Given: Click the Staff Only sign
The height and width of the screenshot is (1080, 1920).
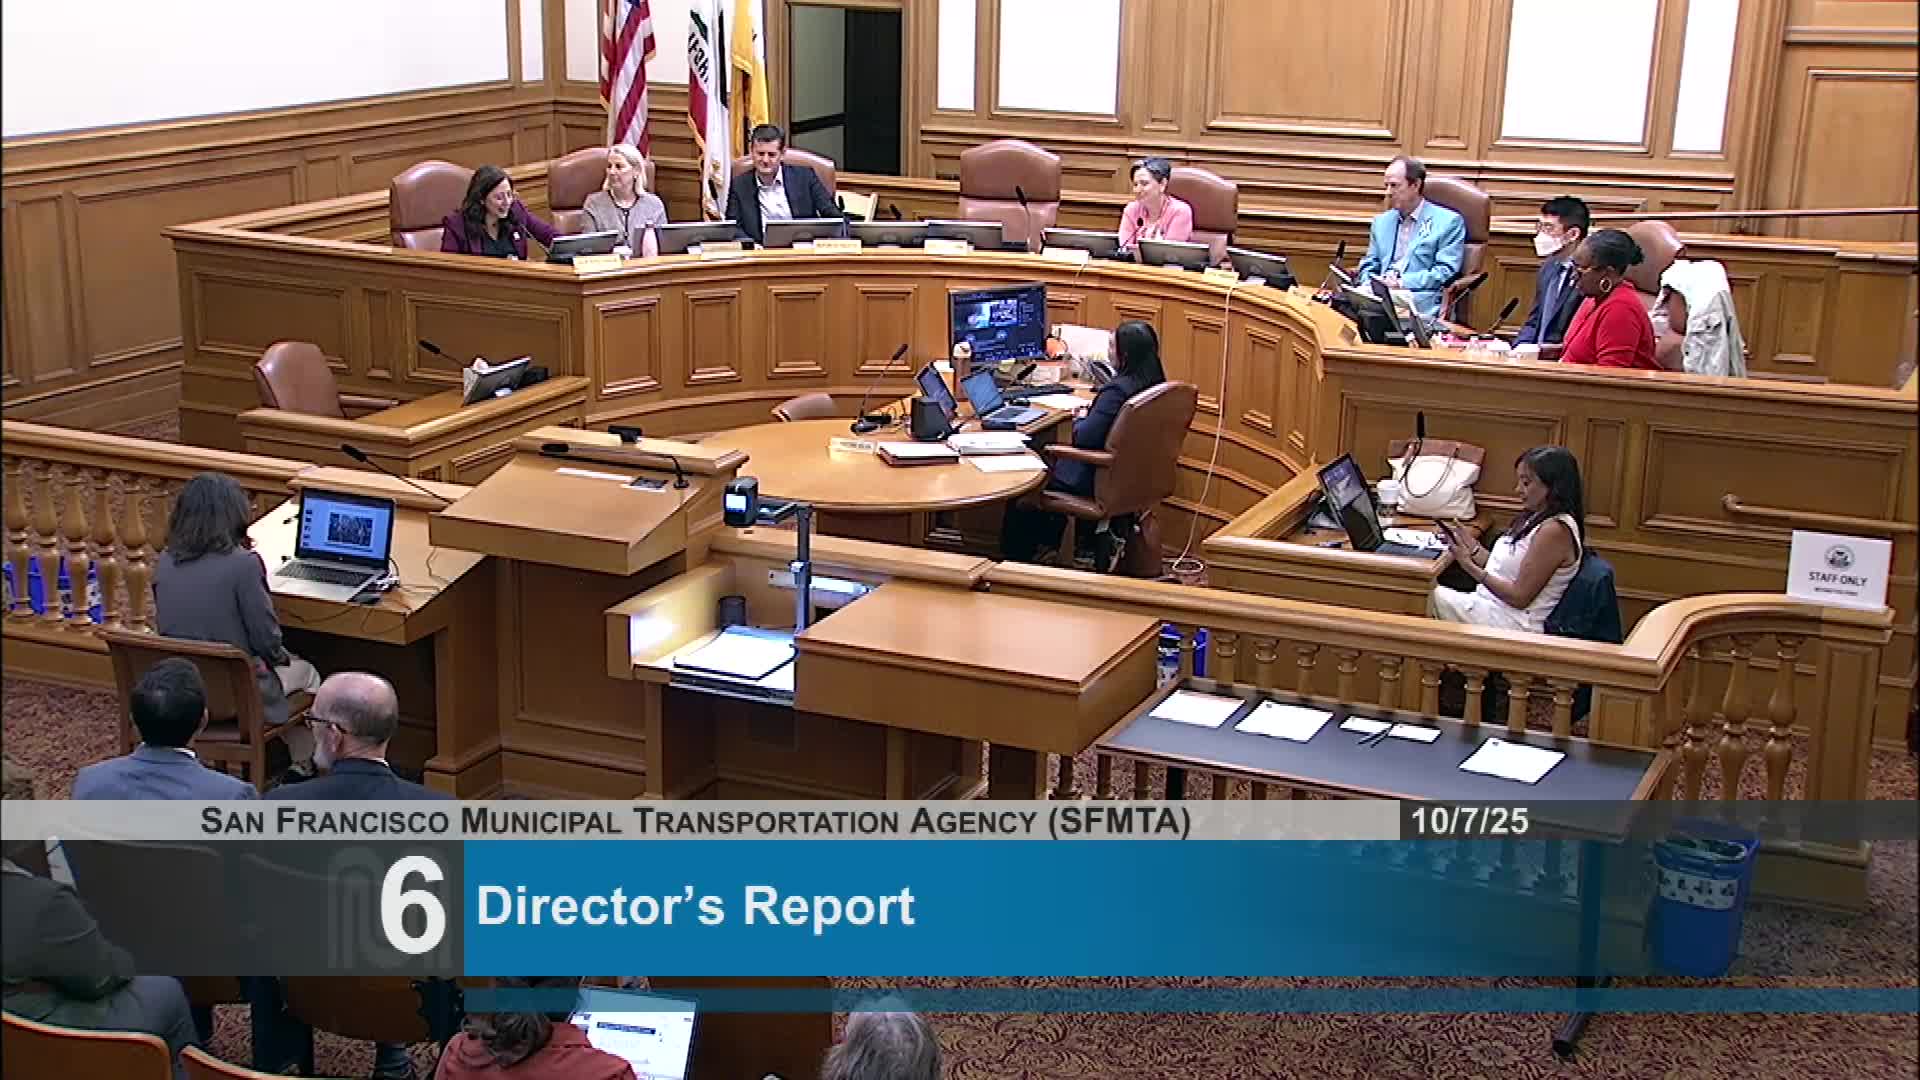Looking at the screenshot, I should pyautogui.click(x=1838, y=570).
